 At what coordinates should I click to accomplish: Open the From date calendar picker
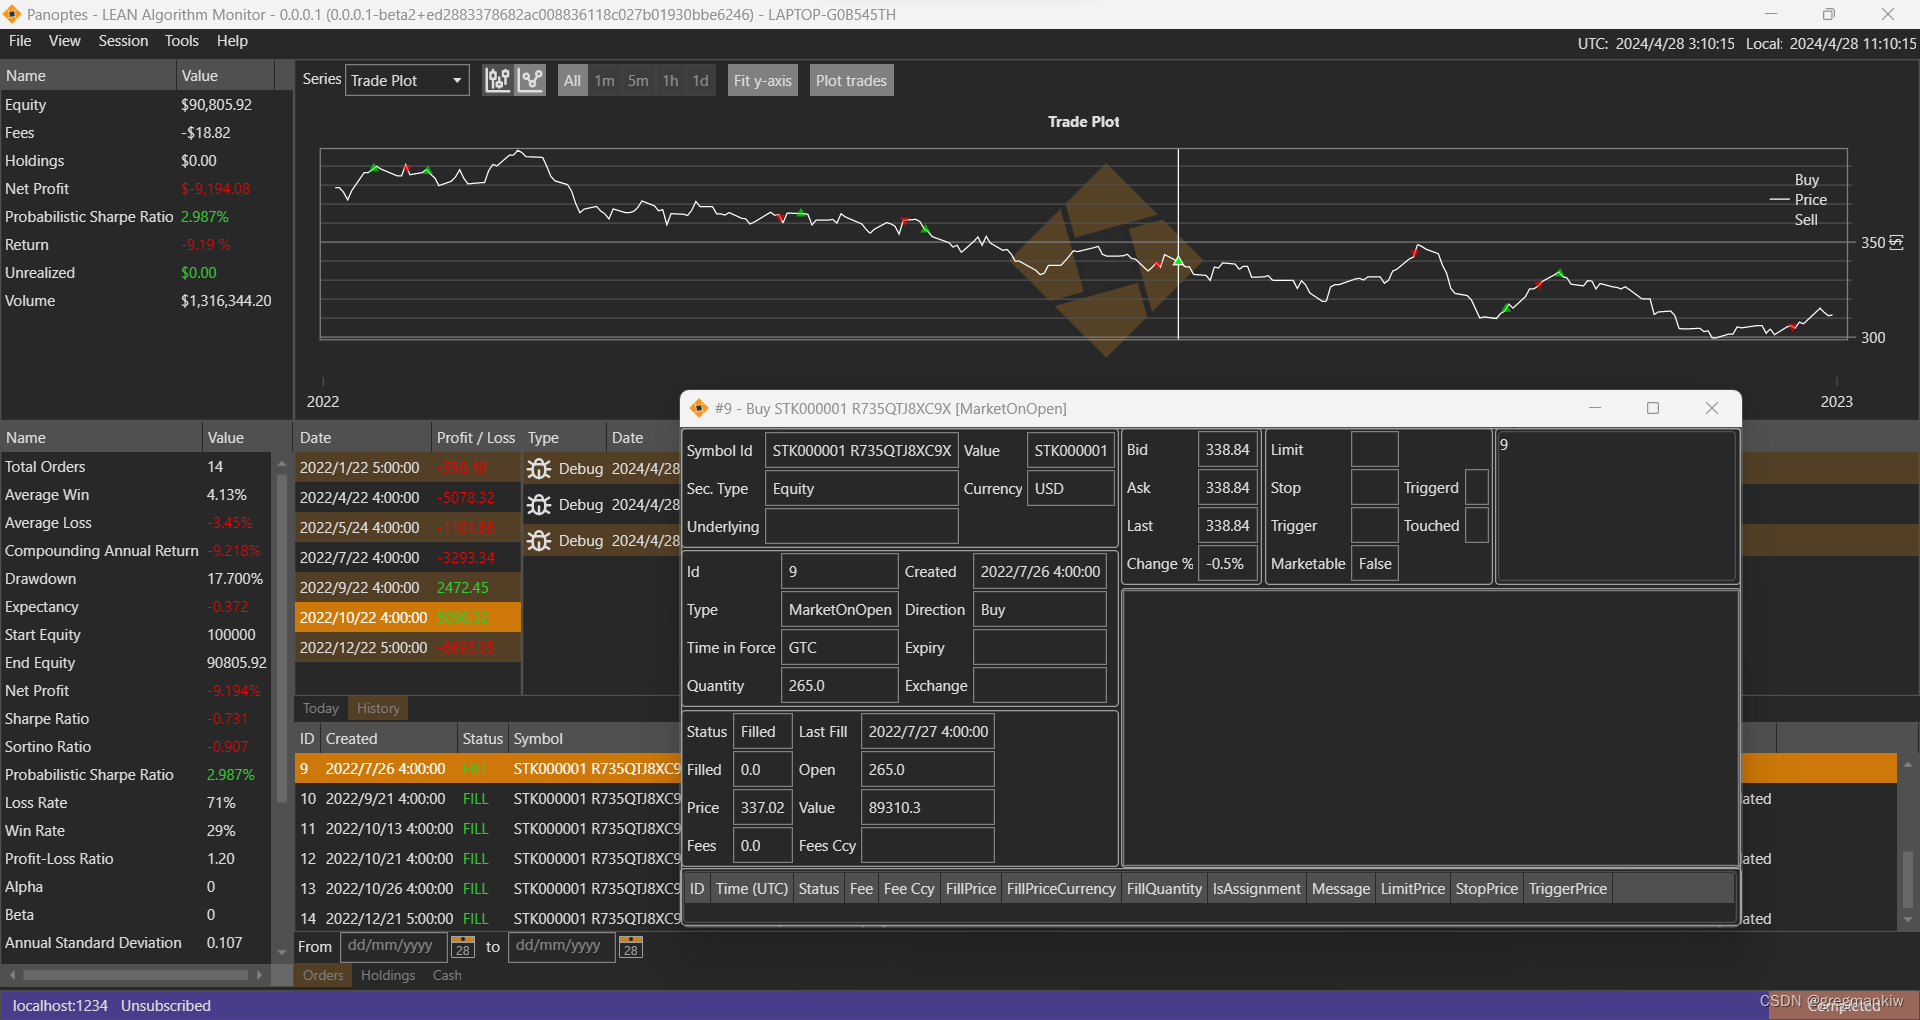(463, 947)
